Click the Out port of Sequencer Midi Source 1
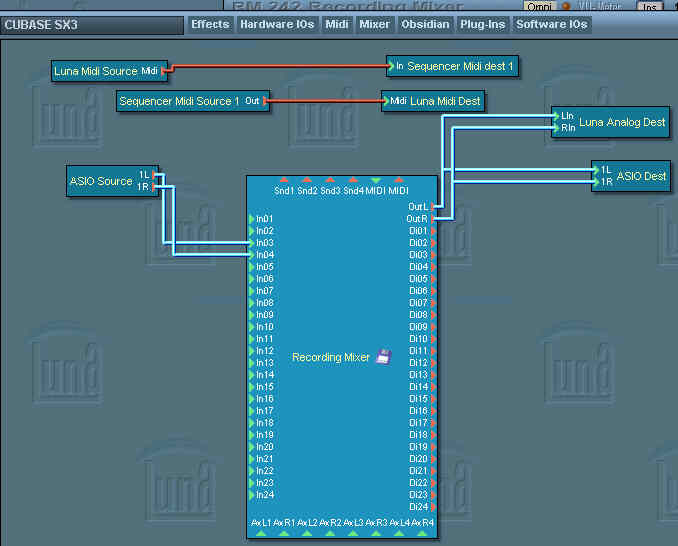This screenshot has width=678, height=546. coord(265,101)
